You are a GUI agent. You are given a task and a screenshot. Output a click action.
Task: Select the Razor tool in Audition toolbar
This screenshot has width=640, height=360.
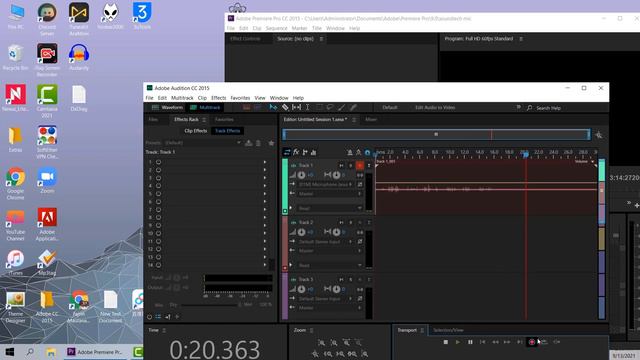[x=285, y=107]
